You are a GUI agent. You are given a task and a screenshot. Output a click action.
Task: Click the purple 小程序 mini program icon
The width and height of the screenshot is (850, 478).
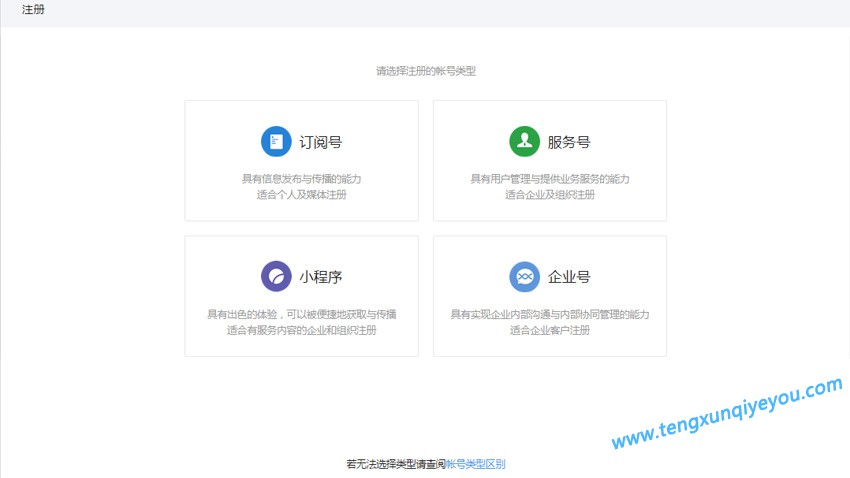click(276, 276)
